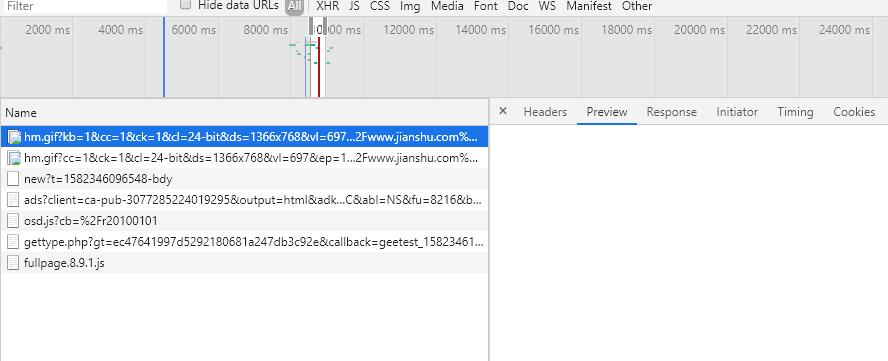The height and width of the screenshot is (361, 888).
Task: Click document icon of fullpage.8.9.1.js row
Action: (14, 263)
